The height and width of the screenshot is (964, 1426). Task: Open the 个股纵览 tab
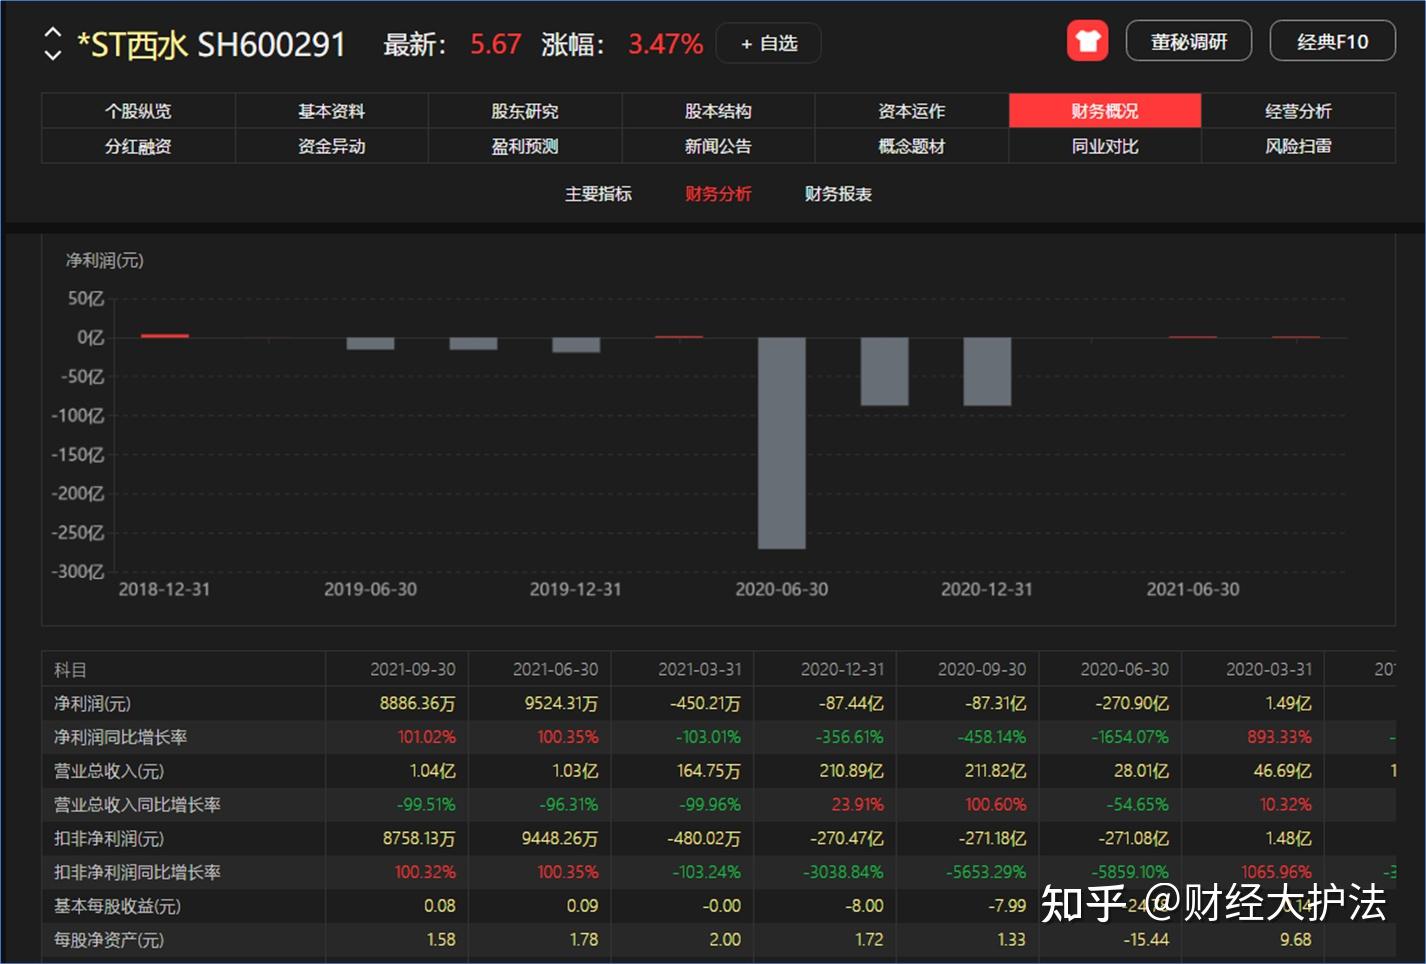(x=138, y=110)
